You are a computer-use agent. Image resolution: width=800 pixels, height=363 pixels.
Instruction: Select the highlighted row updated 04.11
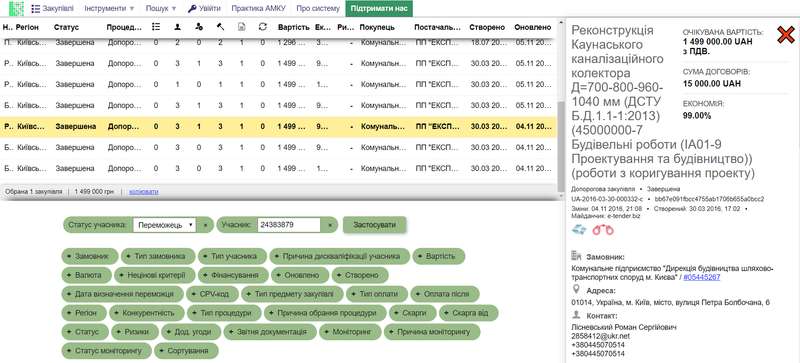[279, 126]
